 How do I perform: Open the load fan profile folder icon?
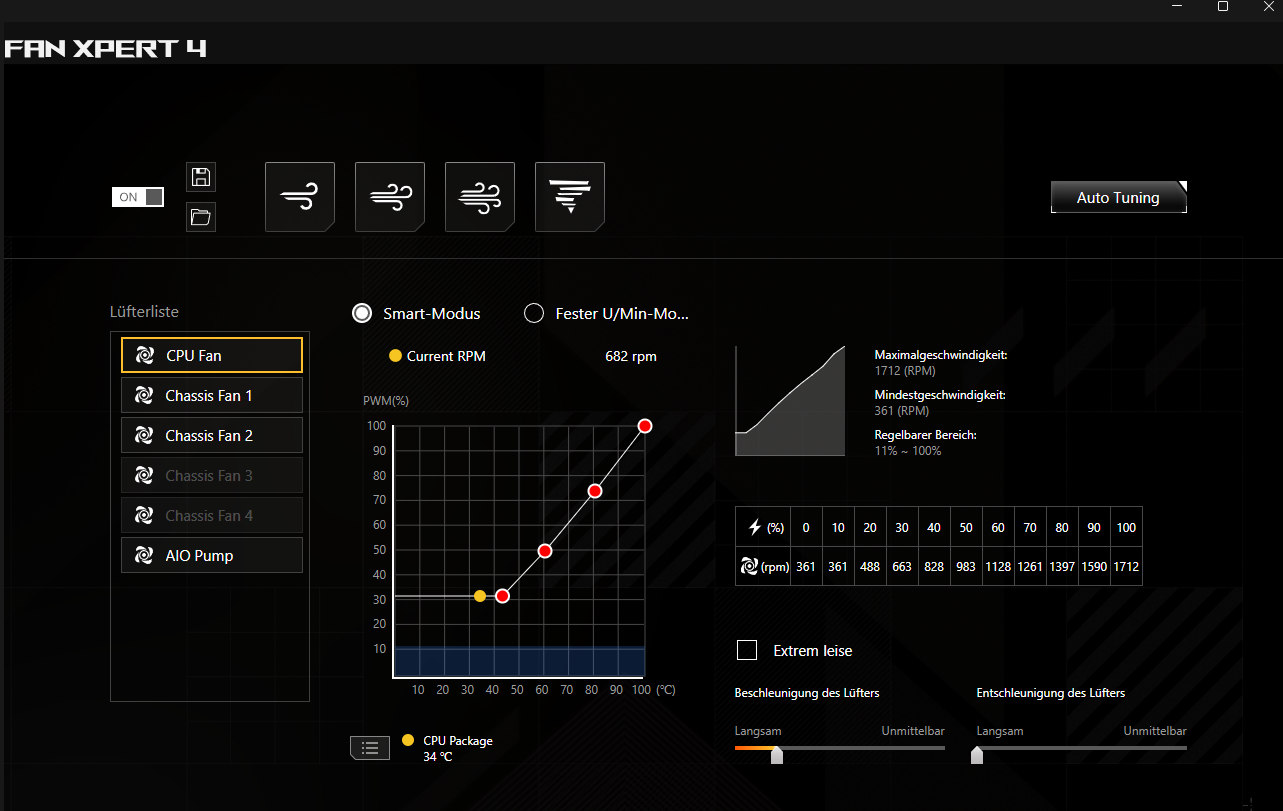pyautogui.click(x=200, y=217)
